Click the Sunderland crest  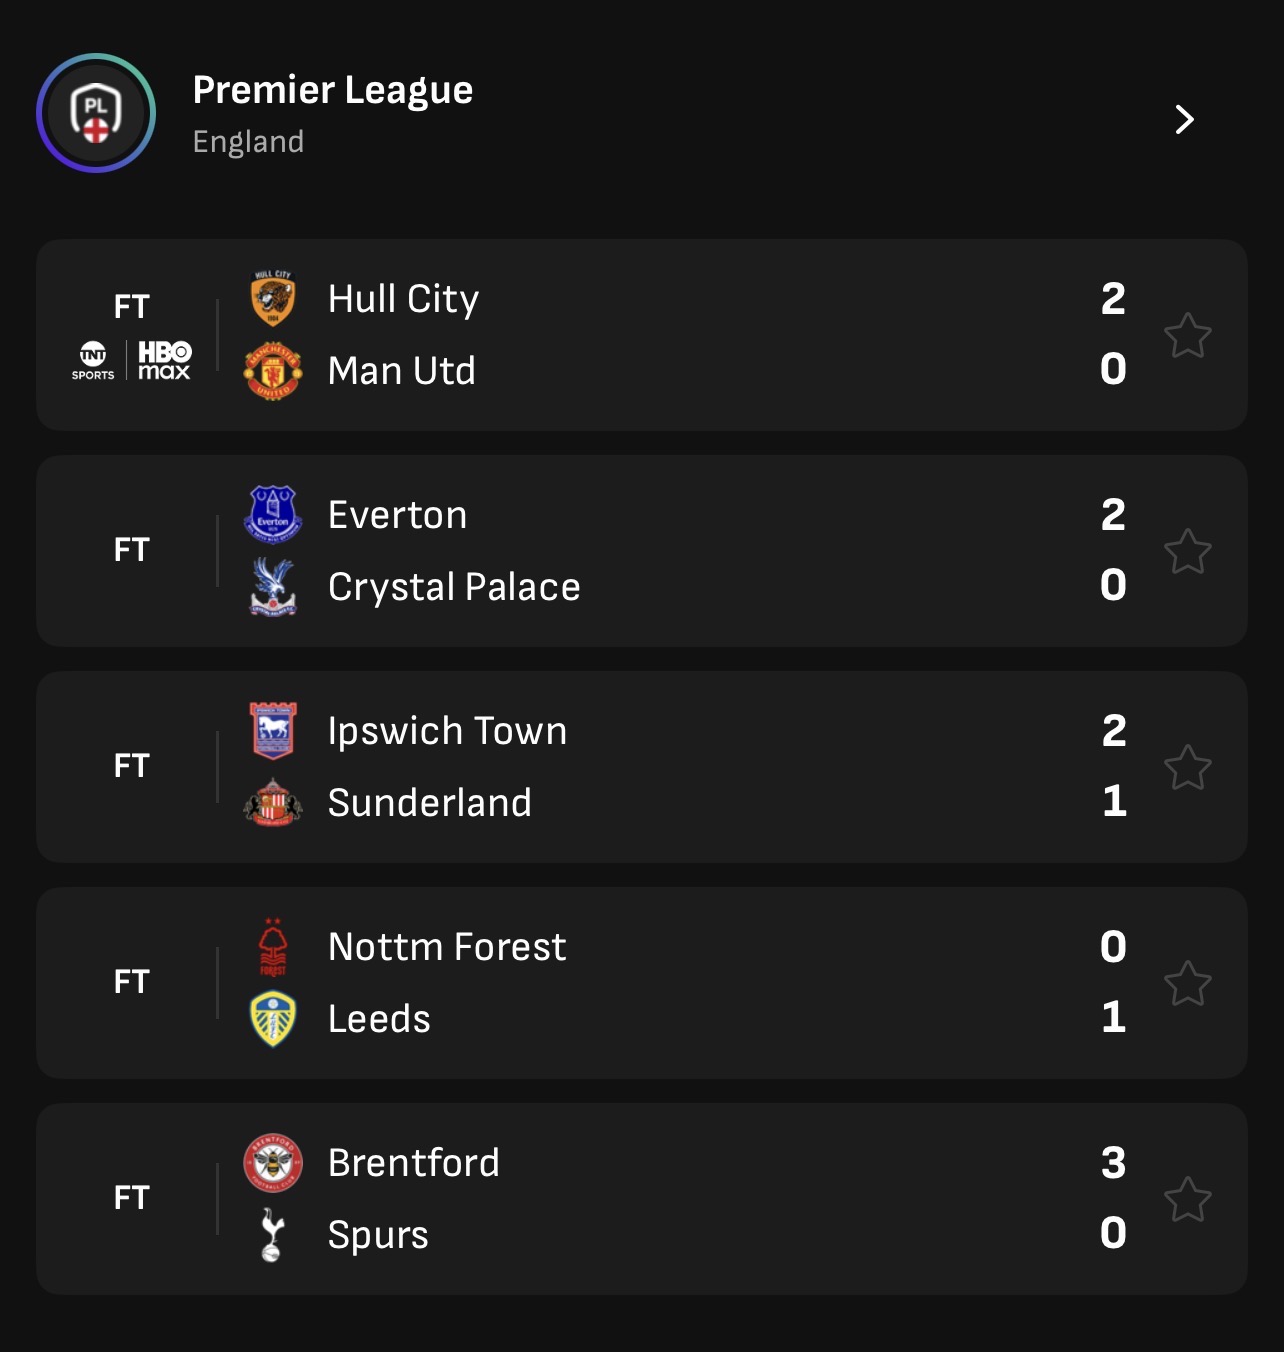click(273, 803)
